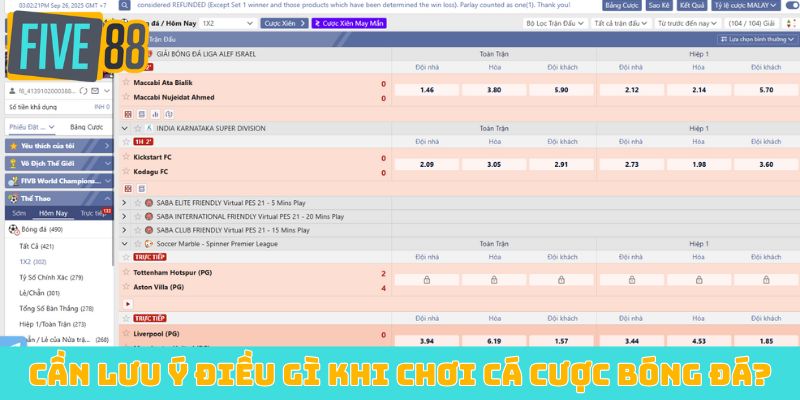The width and height of the screenshot is (800, 400).
Task: Click the Cược Xiên May Mắn button
Action: click(349, 23)
